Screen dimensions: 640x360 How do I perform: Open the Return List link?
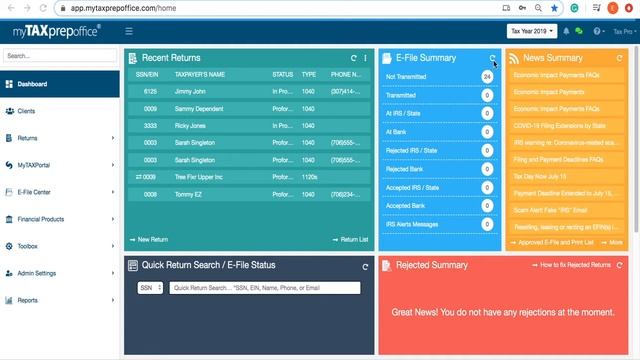351,240
